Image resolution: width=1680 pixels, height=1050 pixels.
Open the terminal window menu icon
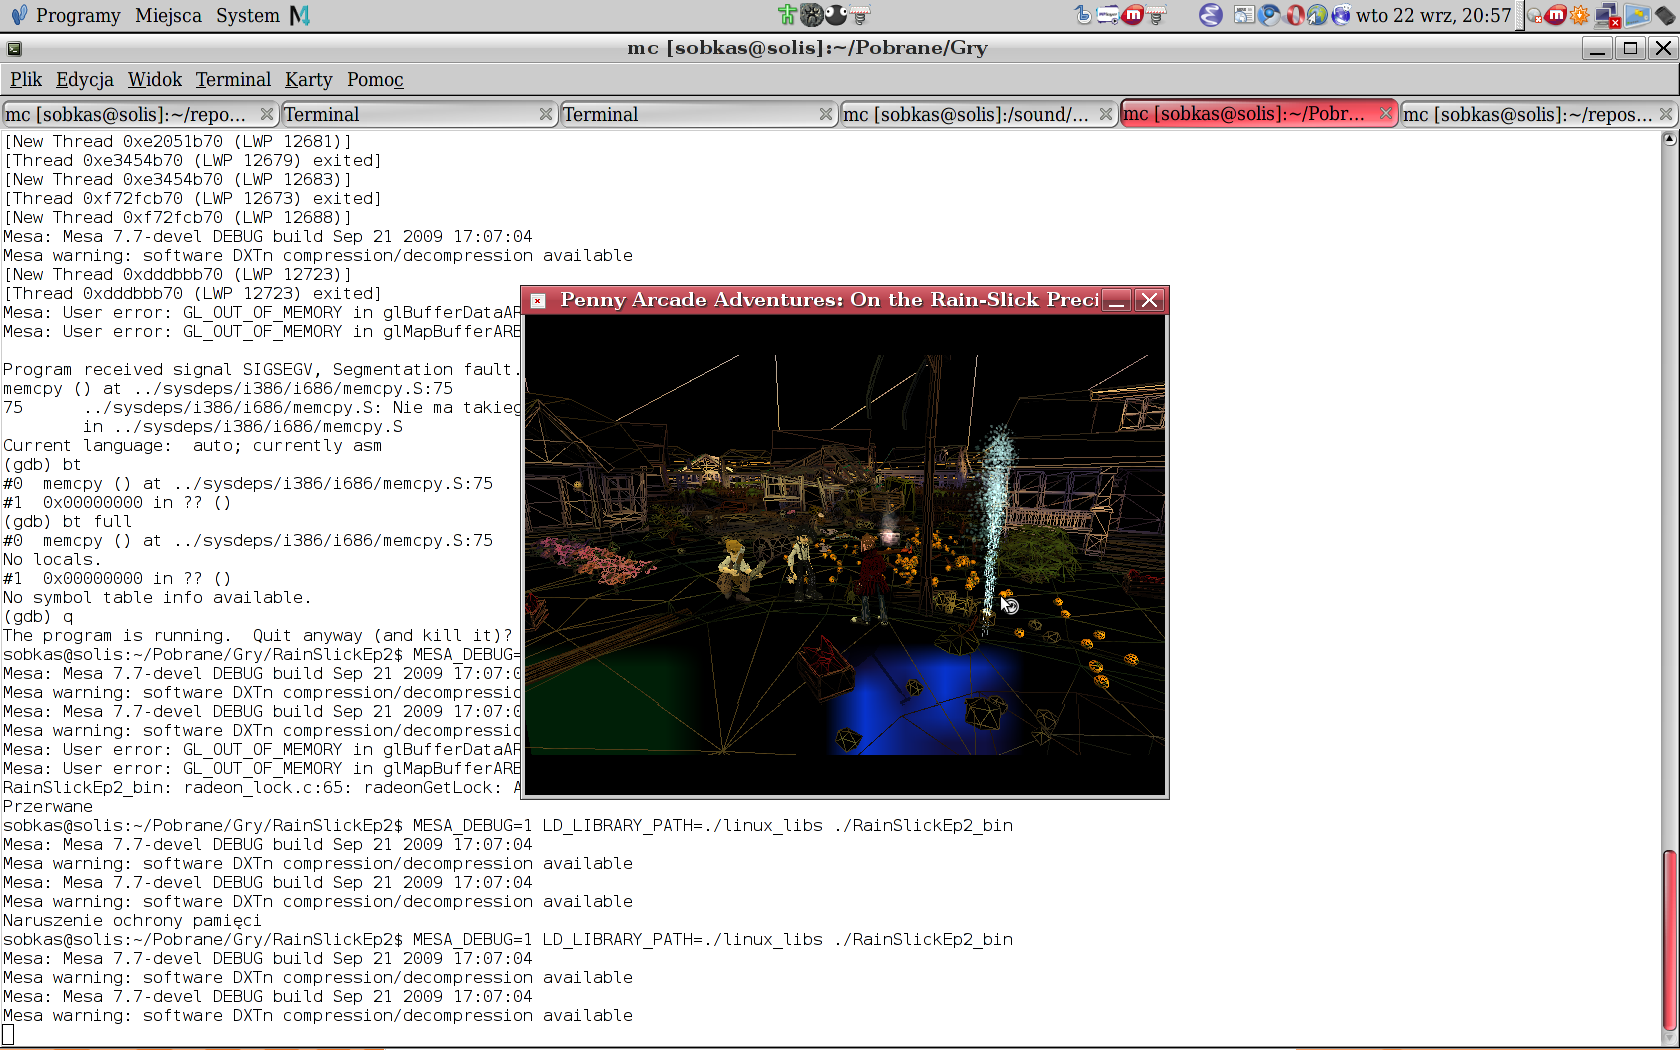click(14, 48)
